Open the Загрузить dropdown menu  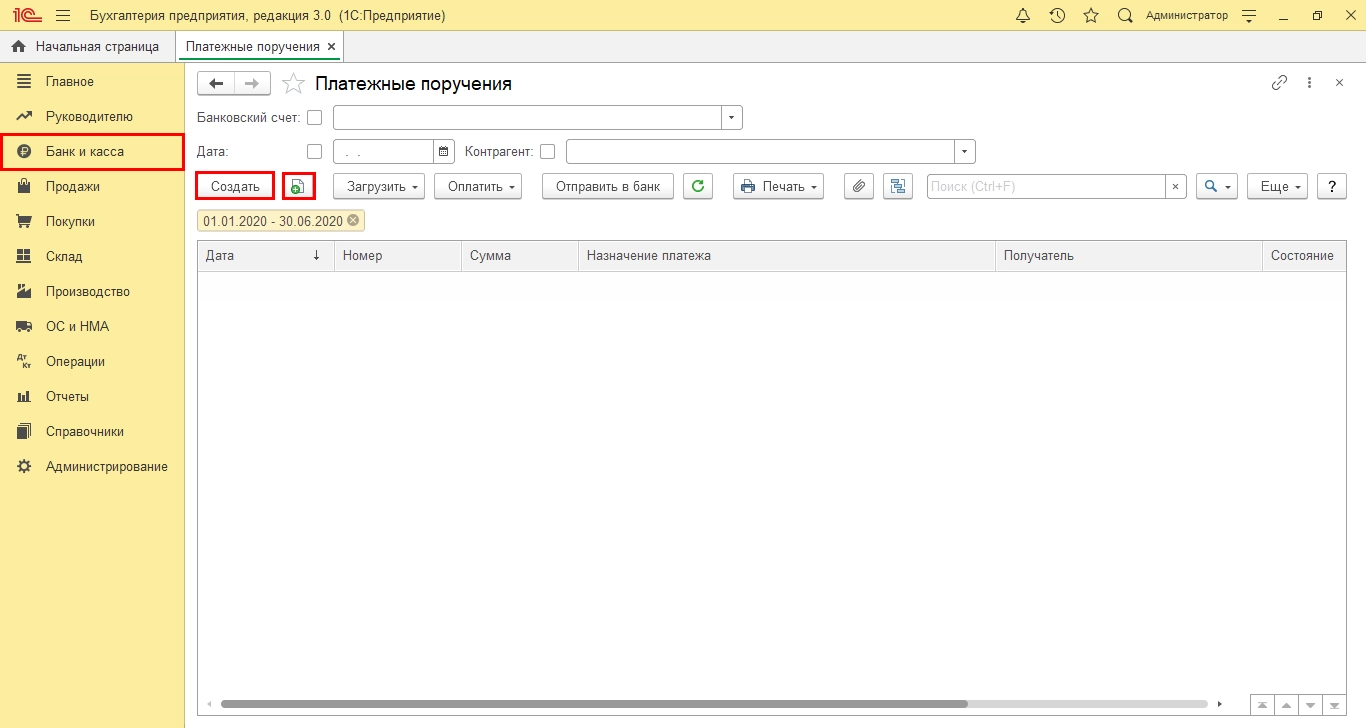click(379, 186)
